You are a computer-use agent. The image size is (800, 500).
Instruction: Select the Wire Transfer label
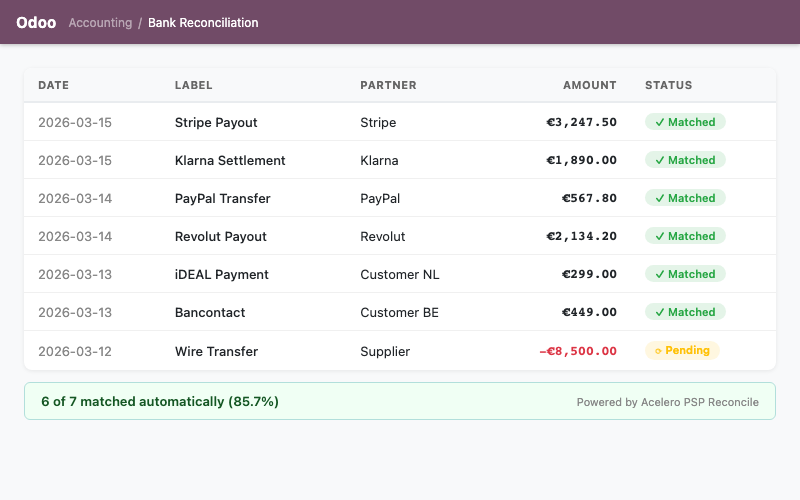tap(216, 352)
